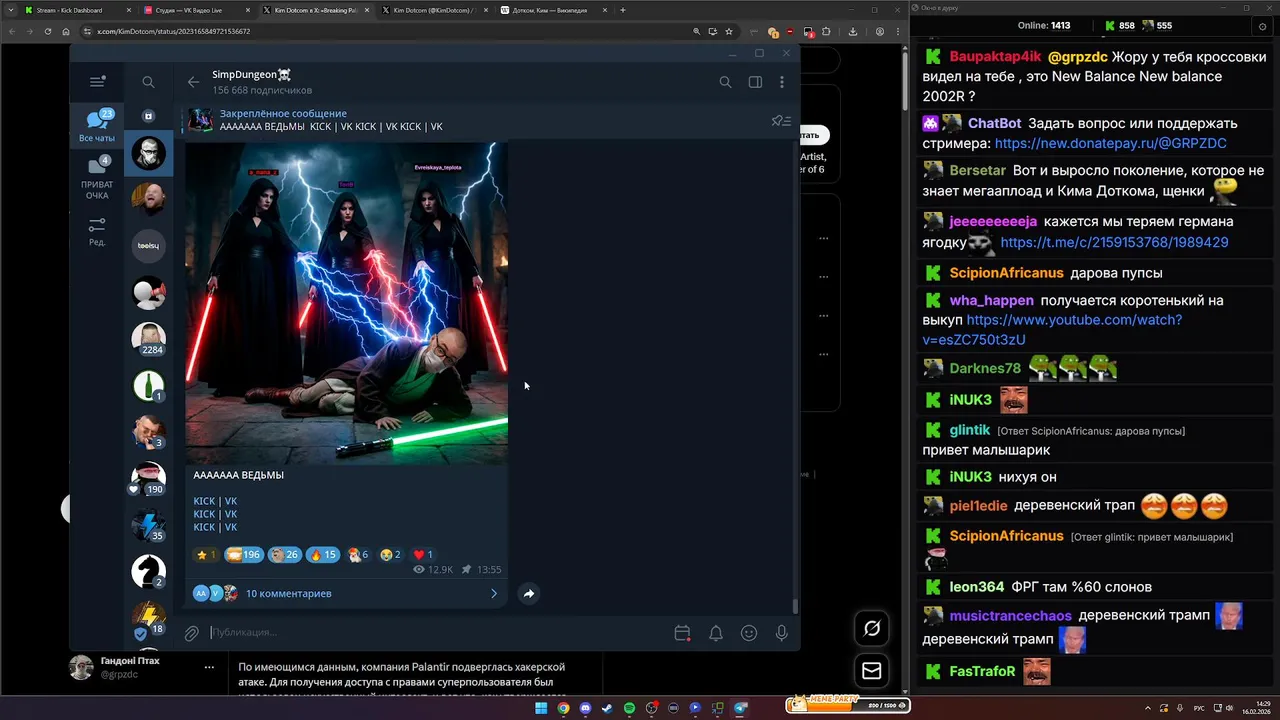
Task: Click the first 'KICK | VK' link line
Action: point(215,501)
